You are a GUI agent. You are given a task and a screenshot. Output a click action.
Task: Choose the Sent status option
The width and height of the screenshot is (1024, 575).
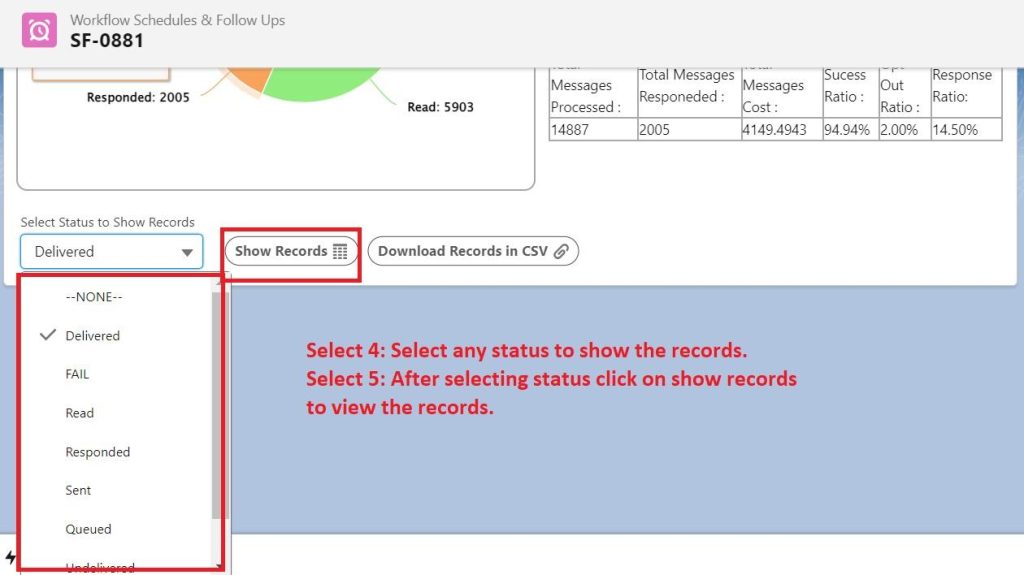pos(78,490)
